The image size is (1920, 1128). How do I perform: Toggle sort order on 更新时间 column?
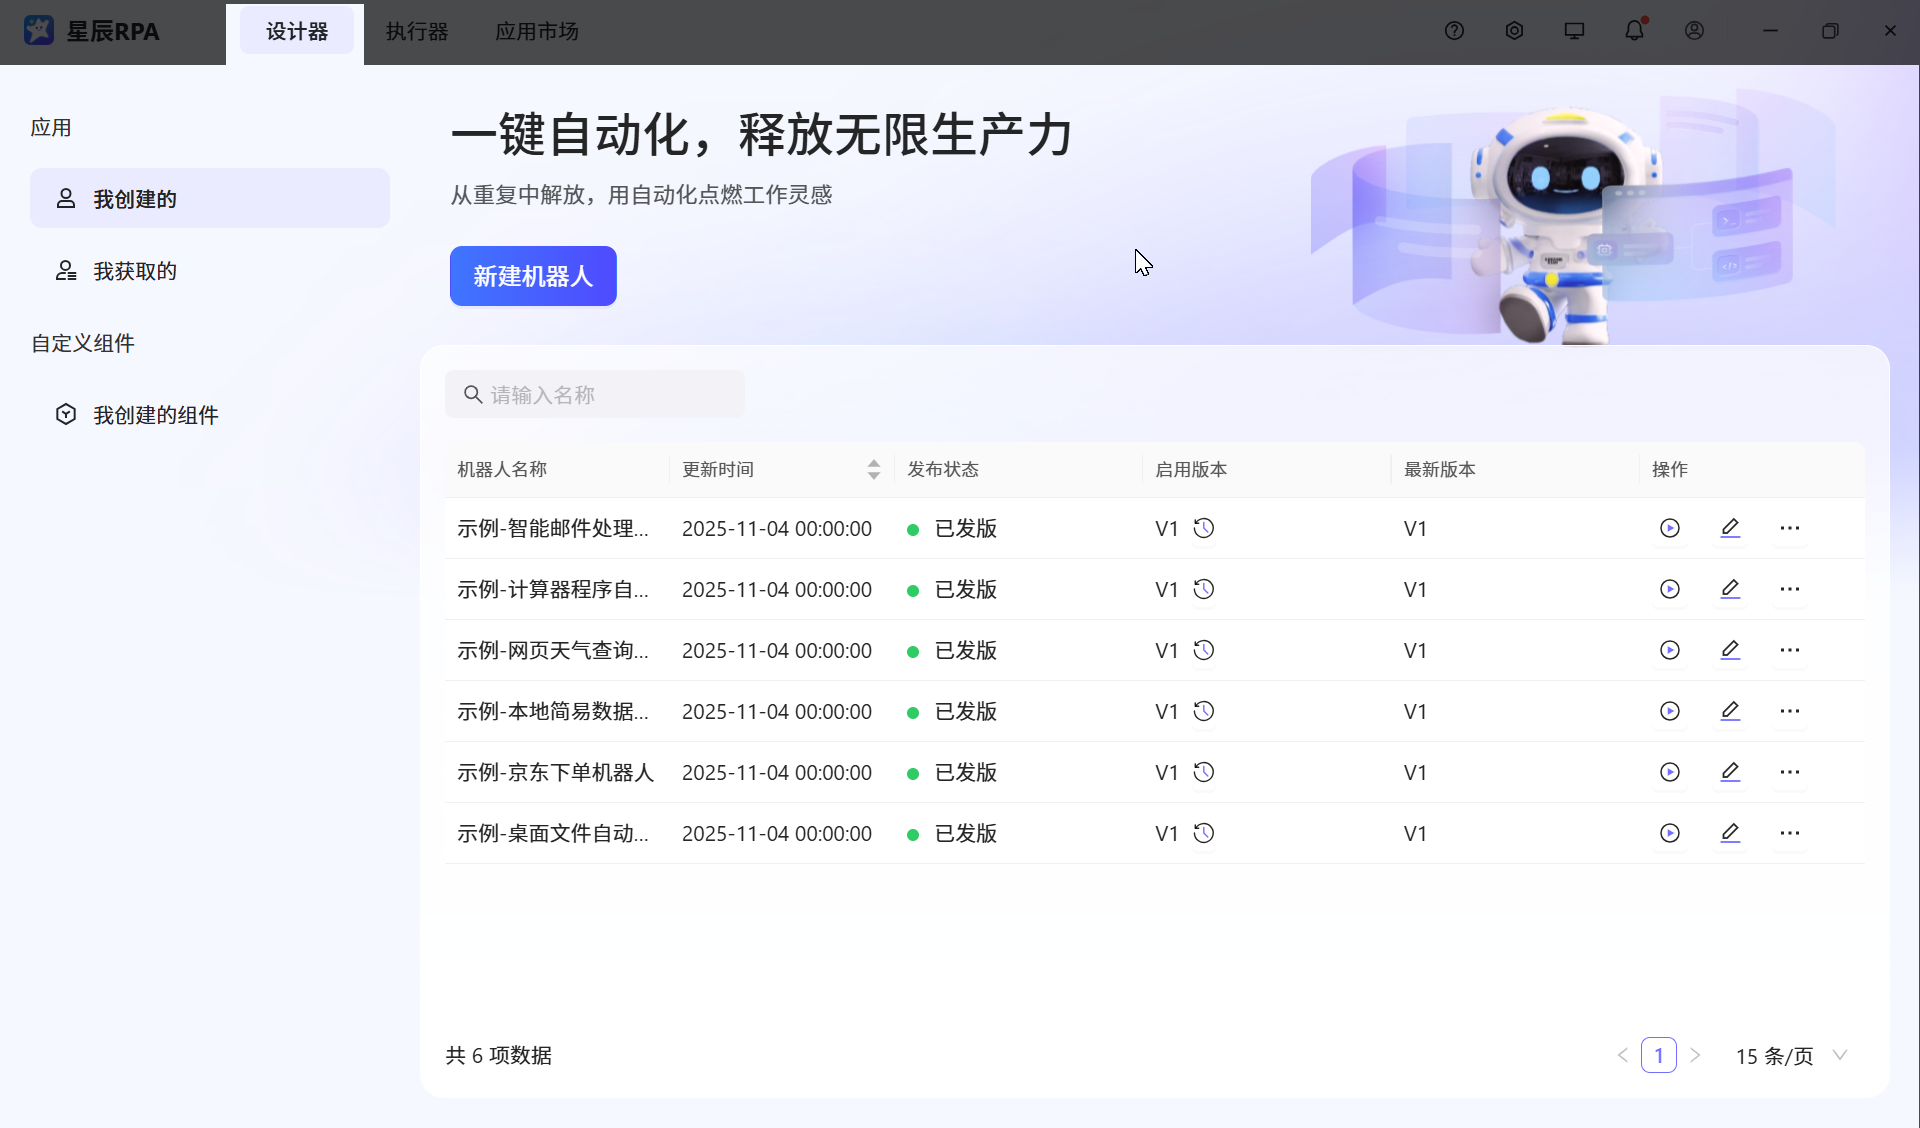[x=873, y=469]
